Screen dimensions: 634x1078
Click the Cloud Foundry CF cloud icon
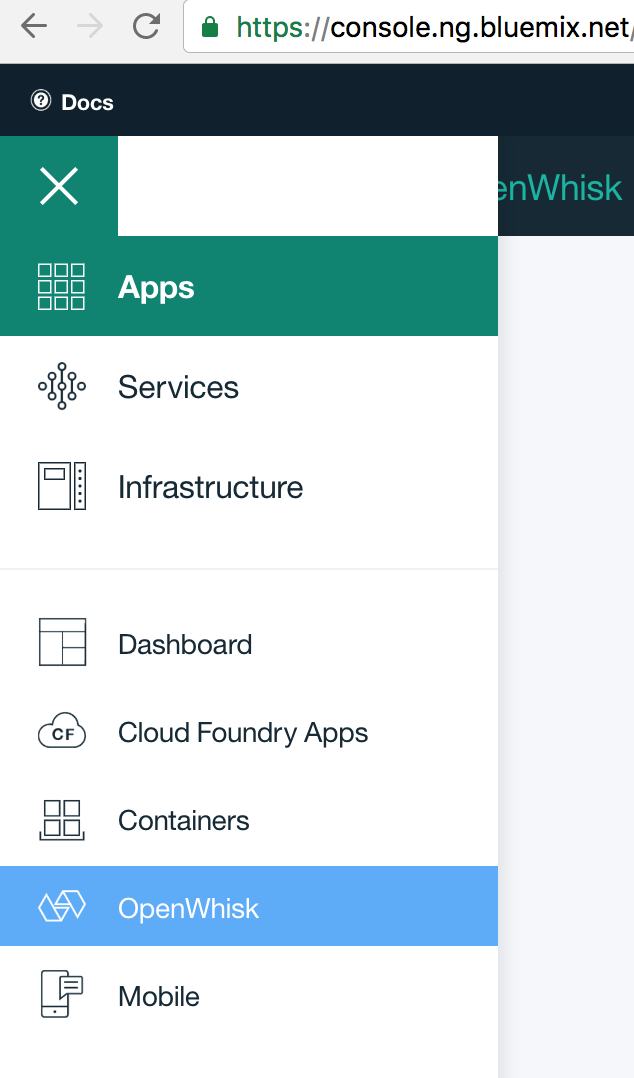tap(62, 731)
